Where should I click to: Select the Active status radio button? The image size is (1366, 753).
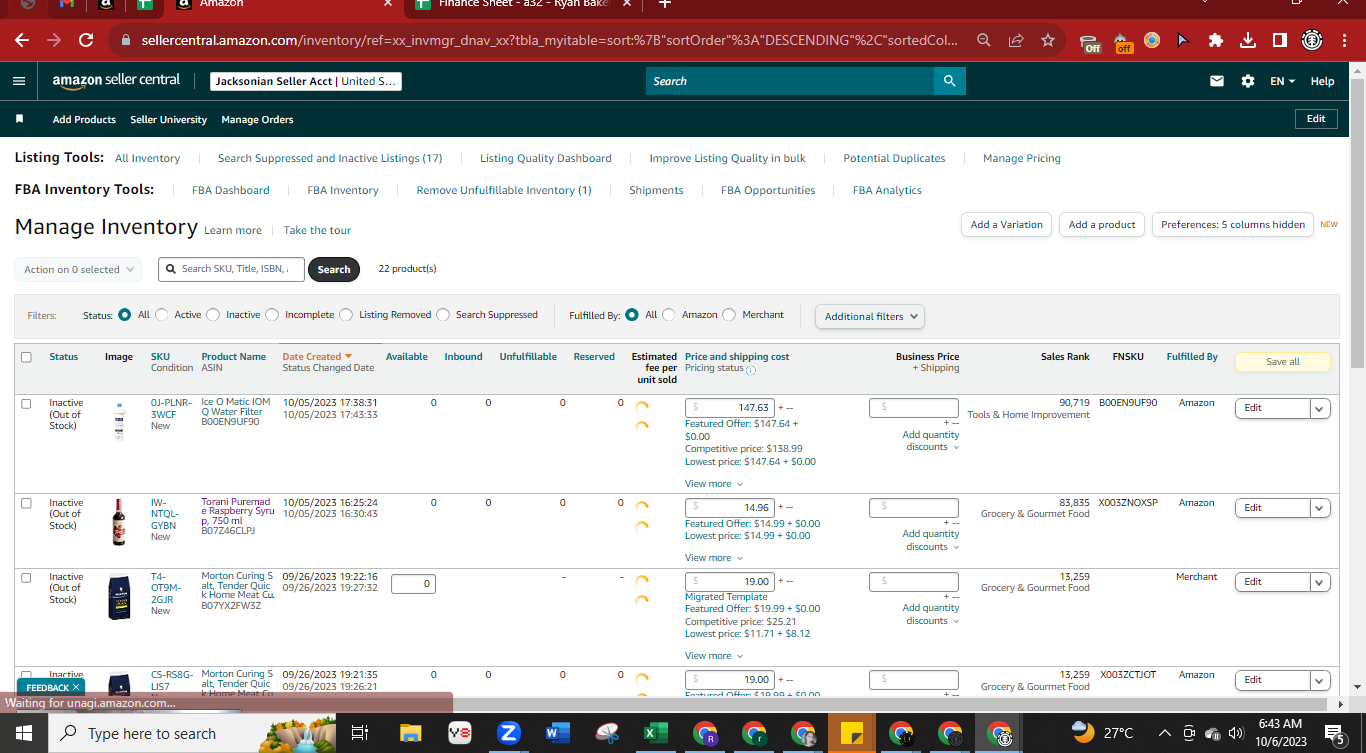tap(162, 314)
